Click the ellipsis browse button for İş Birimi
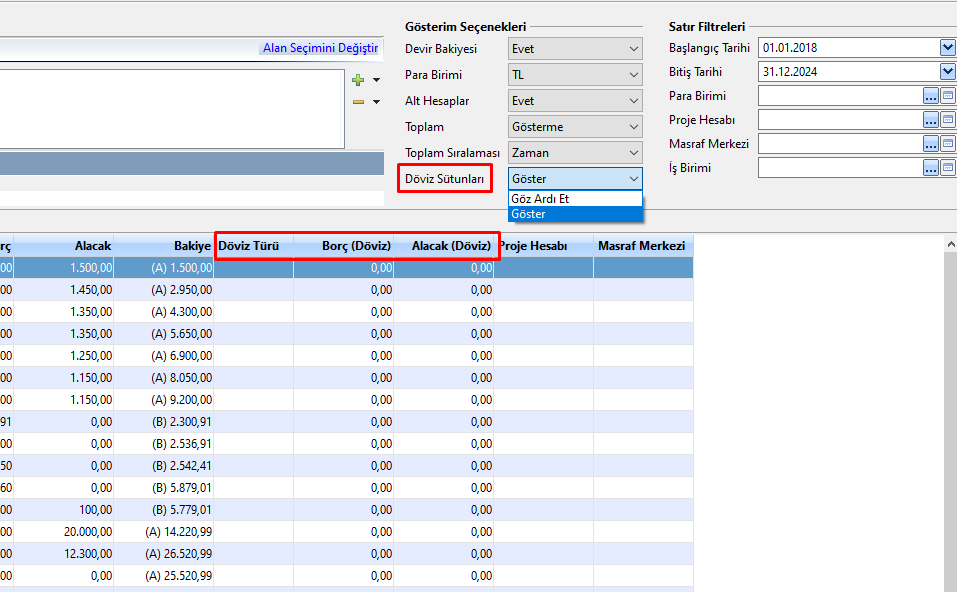 [x=930, y=168]
